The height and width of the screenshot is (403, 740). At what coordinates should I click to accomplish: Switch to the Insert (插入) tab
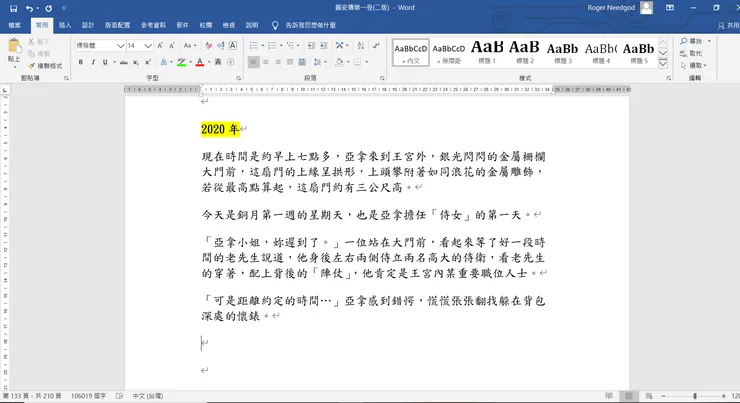[65, 25]
